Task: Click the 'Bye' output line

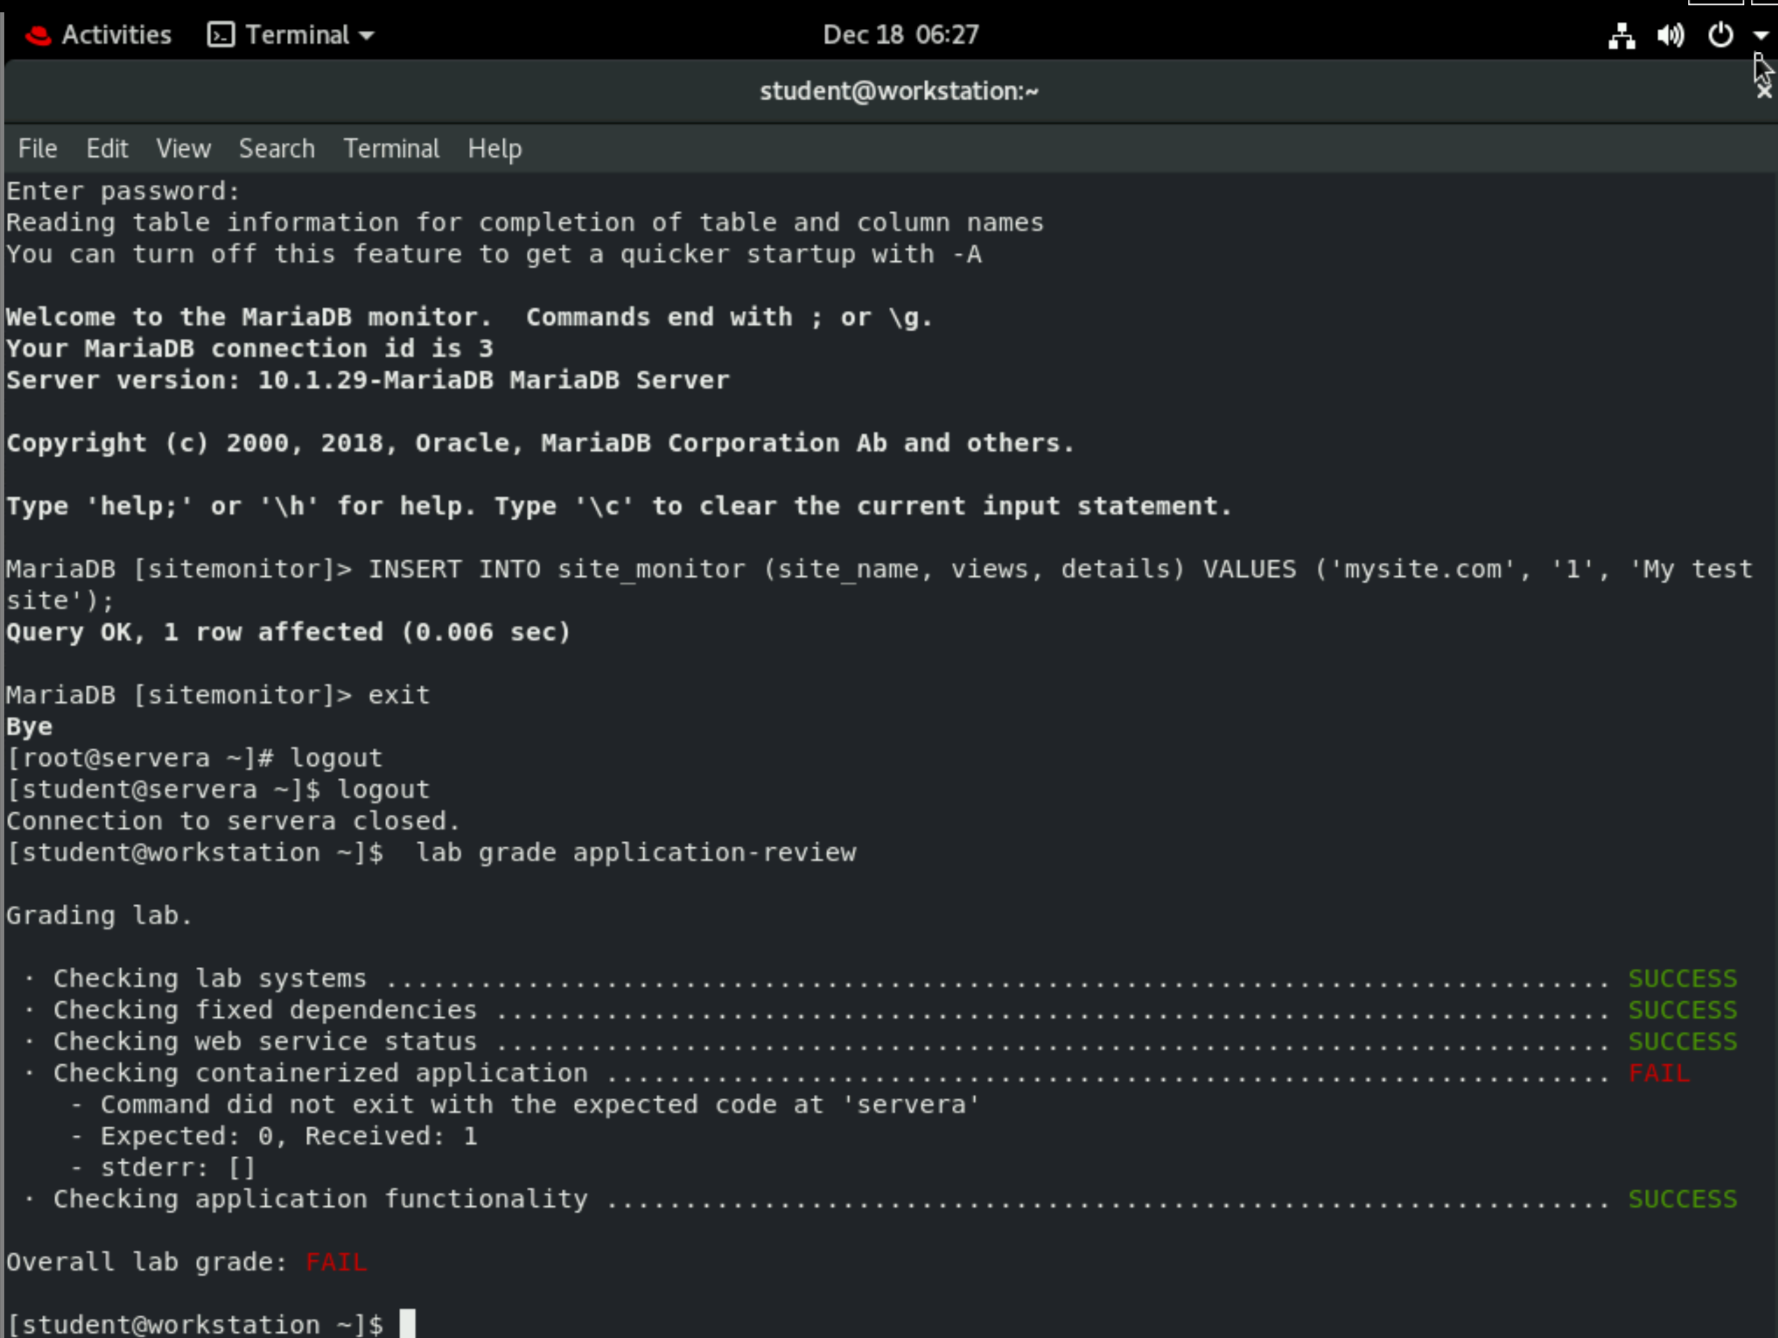Action: coord(29,727)
